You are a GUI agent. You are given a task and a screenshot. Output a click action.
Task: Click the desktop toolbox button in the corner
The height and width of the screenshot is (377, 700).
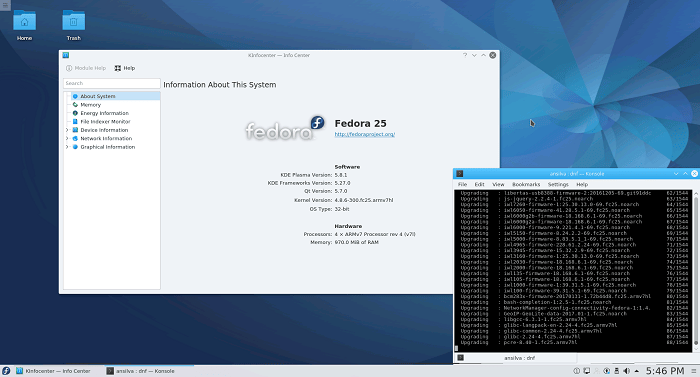click(5, 5)
